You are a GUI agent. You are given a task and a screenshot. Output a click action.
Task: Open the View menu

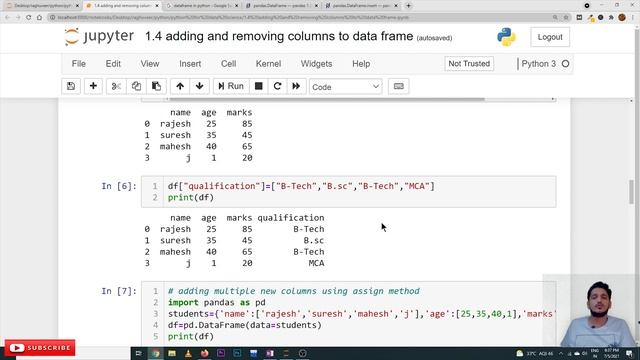pyautogui.click(x=150, y=64)
